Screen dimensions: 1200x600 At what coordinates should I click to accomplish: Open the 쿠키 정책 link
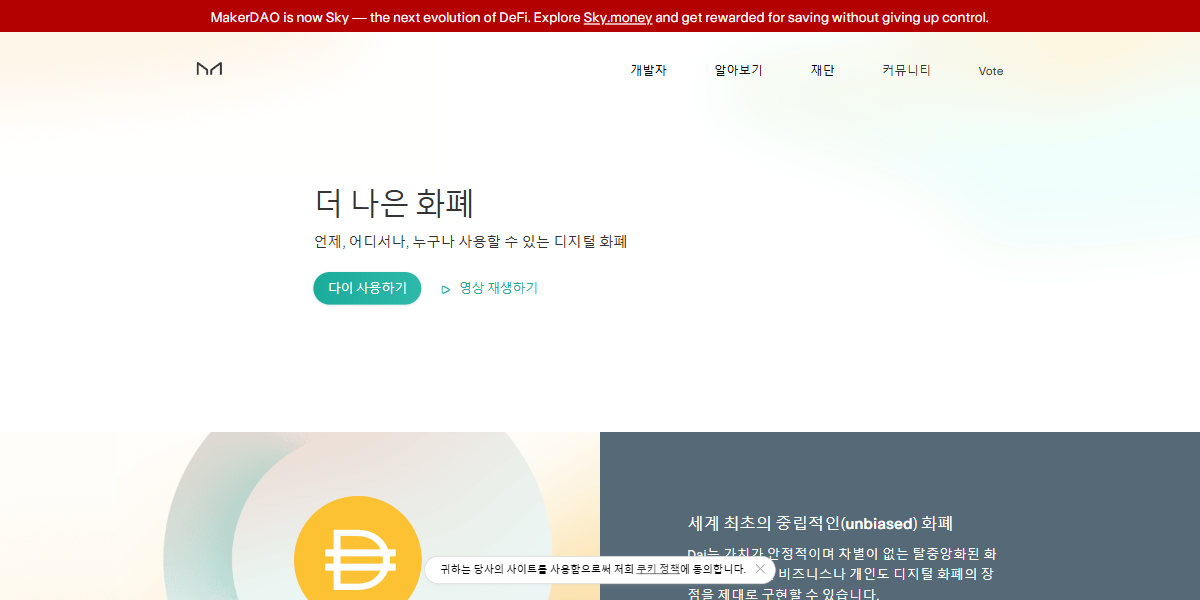[x=658, y=569]
